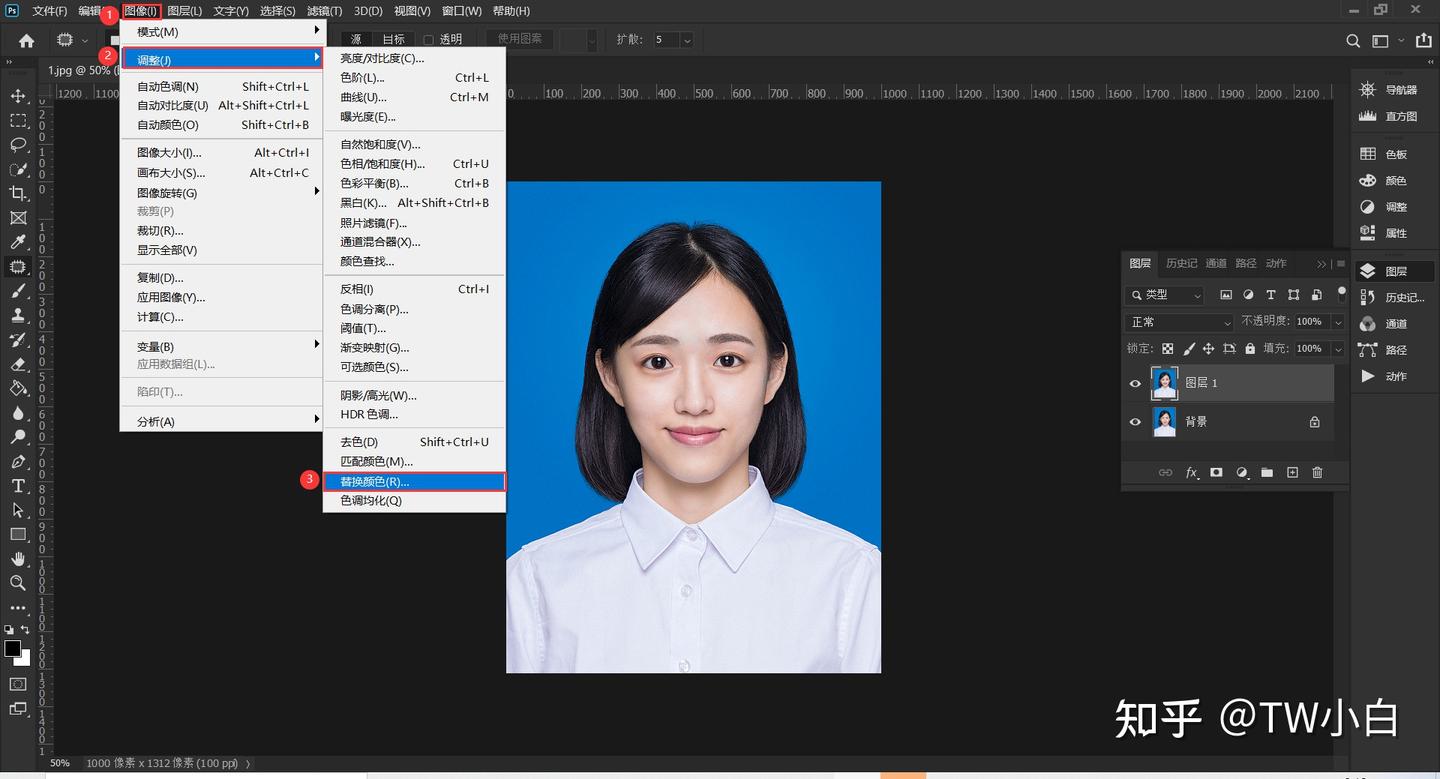Expand the 不透明度 opacity dropdown arrow

(1338, 322)
